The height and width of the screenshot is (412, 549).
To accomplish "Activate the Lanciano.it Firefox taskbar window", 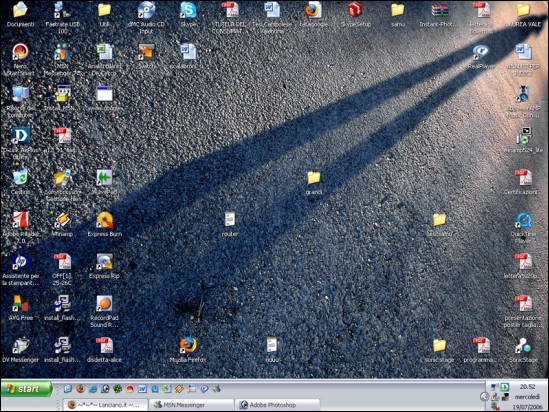I will pyautogui.click(x=105, y=405).
